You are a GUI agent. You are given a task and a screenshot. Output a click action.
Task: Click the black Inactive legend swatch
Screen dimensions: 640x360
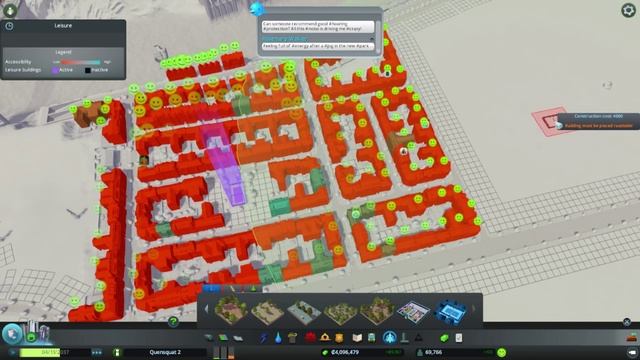87,70
